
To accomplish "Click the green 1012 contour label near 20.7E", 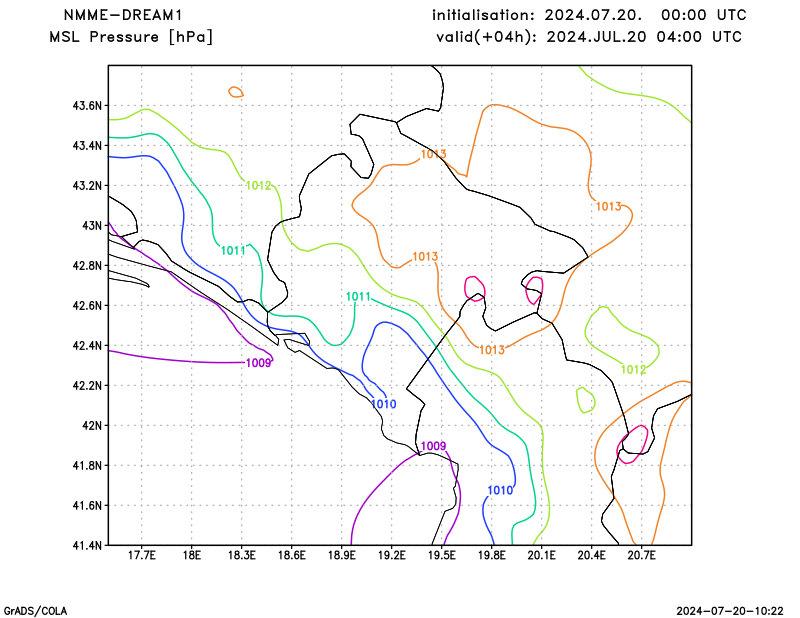I will click(x=633, y=370).
